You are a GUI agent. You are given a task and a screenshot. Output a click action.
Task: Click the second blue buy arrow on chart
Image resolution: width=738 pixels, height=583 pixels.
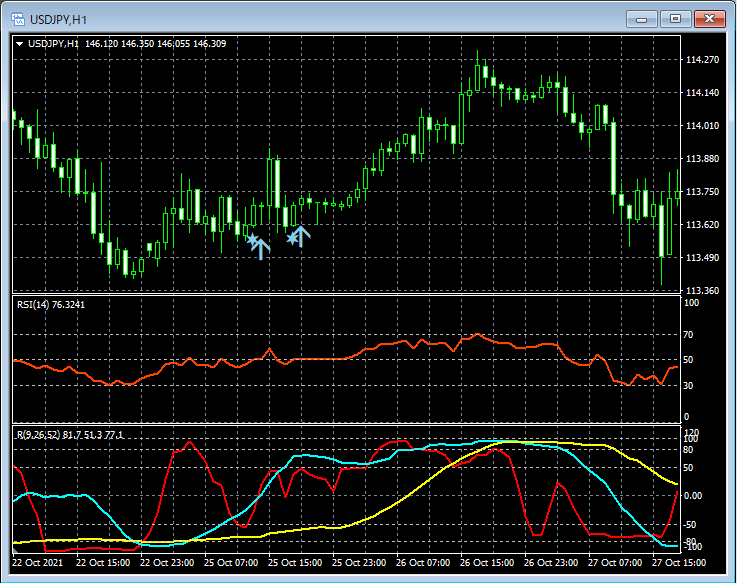point(300,236)
